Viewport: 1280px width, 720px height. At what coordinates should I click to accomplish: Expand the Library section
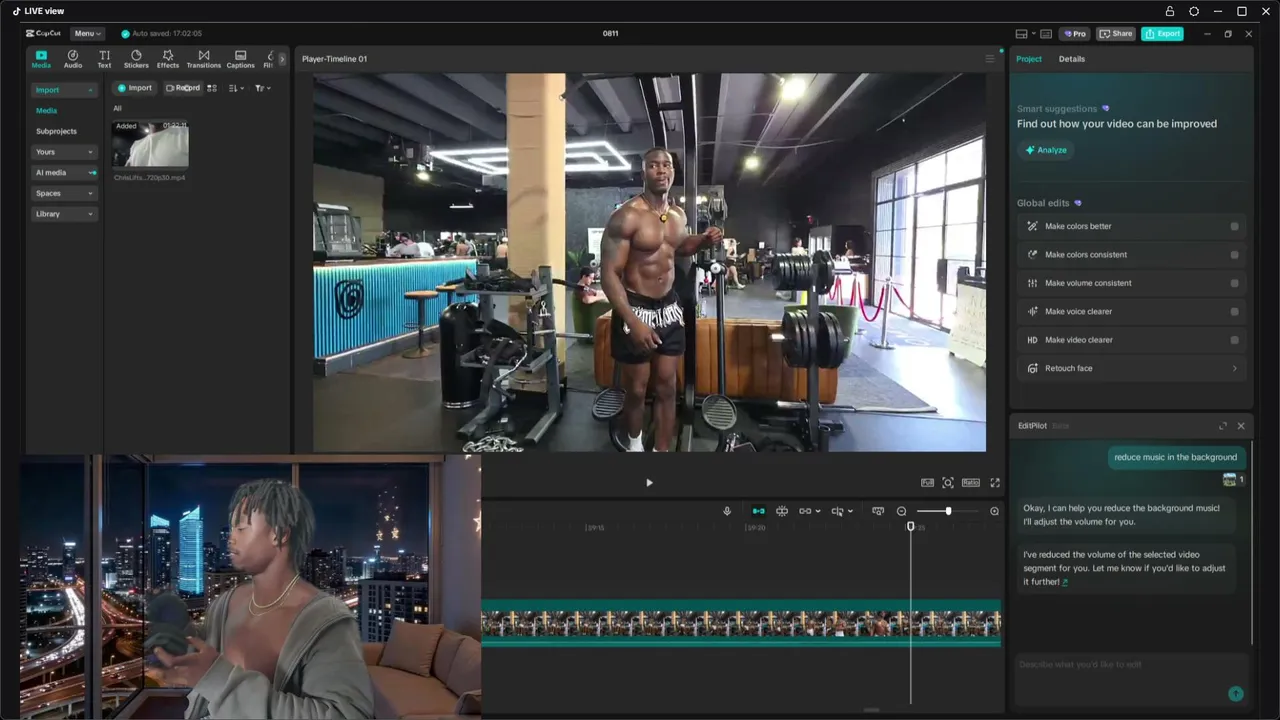point(64,214)
